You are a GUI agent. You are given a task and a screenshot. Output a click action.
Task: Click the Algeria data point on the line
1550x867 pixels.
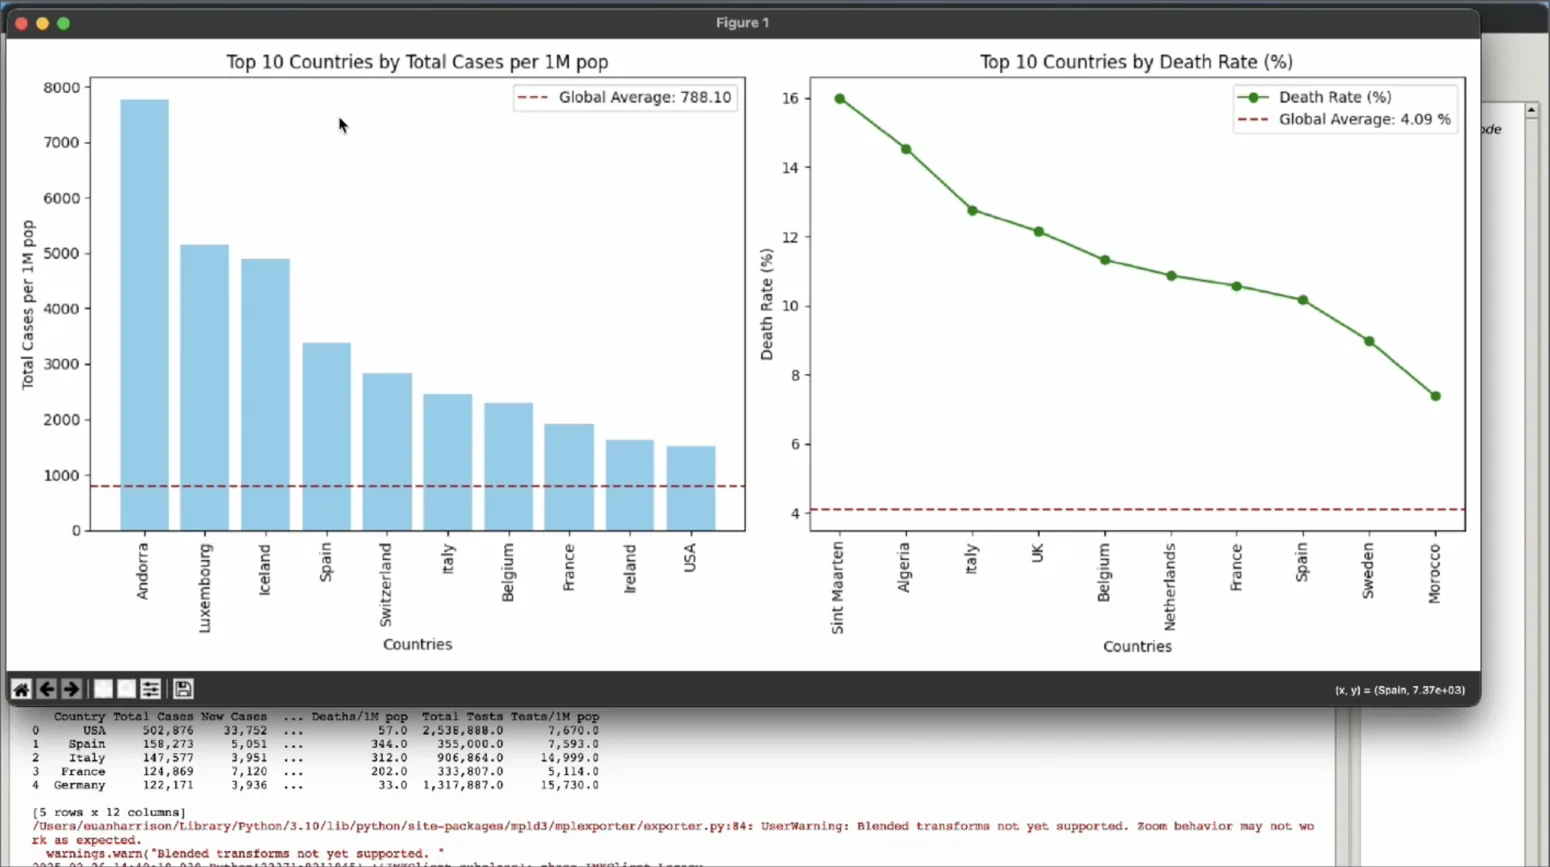click(x=906, y=149)
